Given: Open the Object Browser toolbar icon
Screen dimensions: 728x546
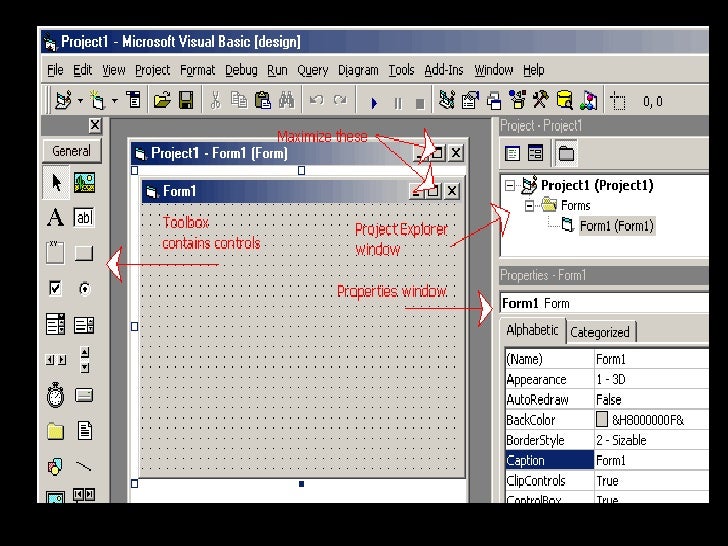Looking at the screenshot, I should point(517,100).
